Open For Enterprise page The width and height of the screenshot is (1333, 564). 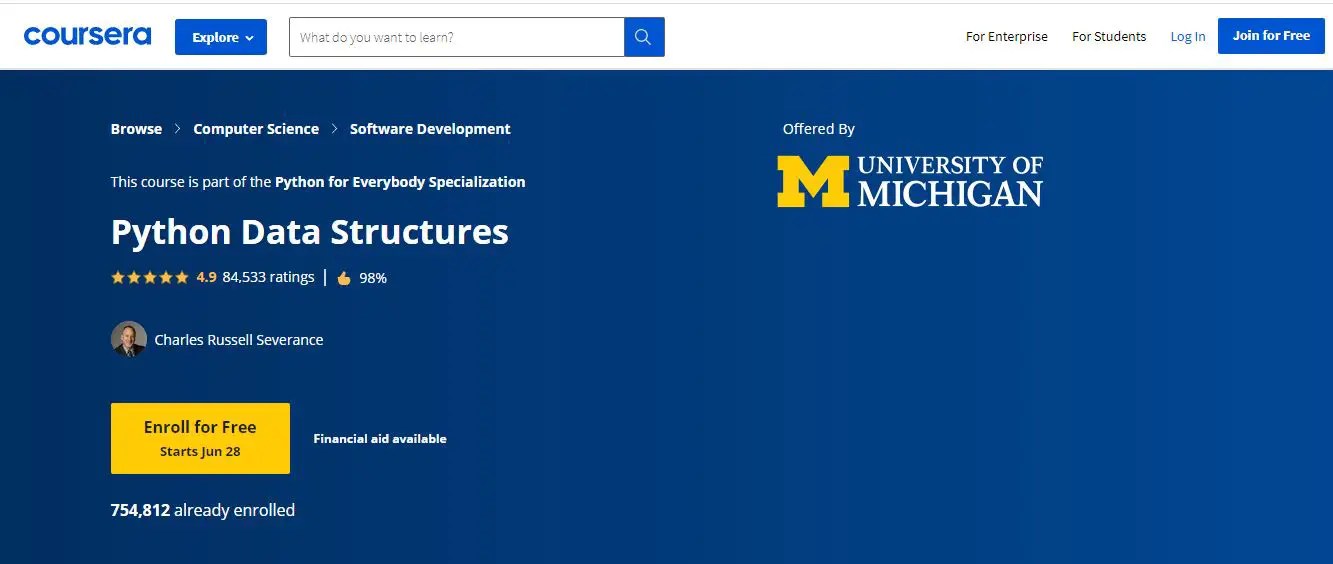click(1007, 36)
